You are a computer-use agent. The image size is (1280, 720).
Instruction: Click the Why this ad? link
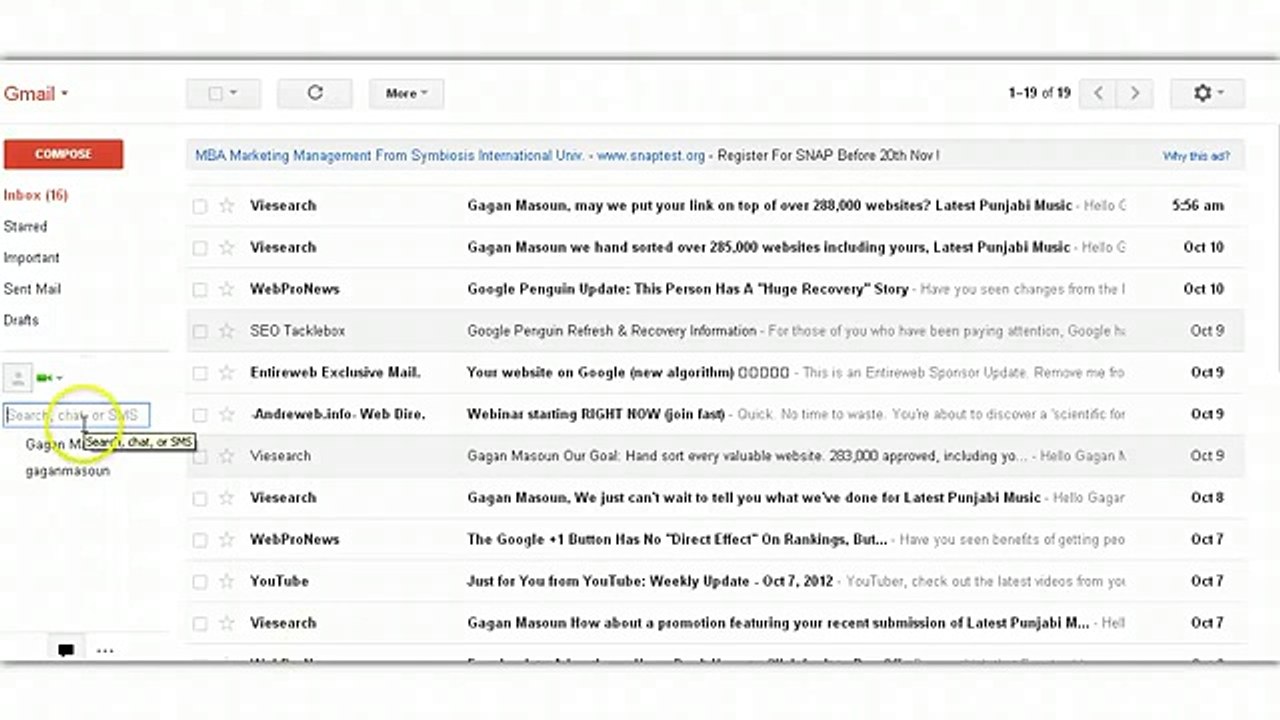[x=1196, y=156]
